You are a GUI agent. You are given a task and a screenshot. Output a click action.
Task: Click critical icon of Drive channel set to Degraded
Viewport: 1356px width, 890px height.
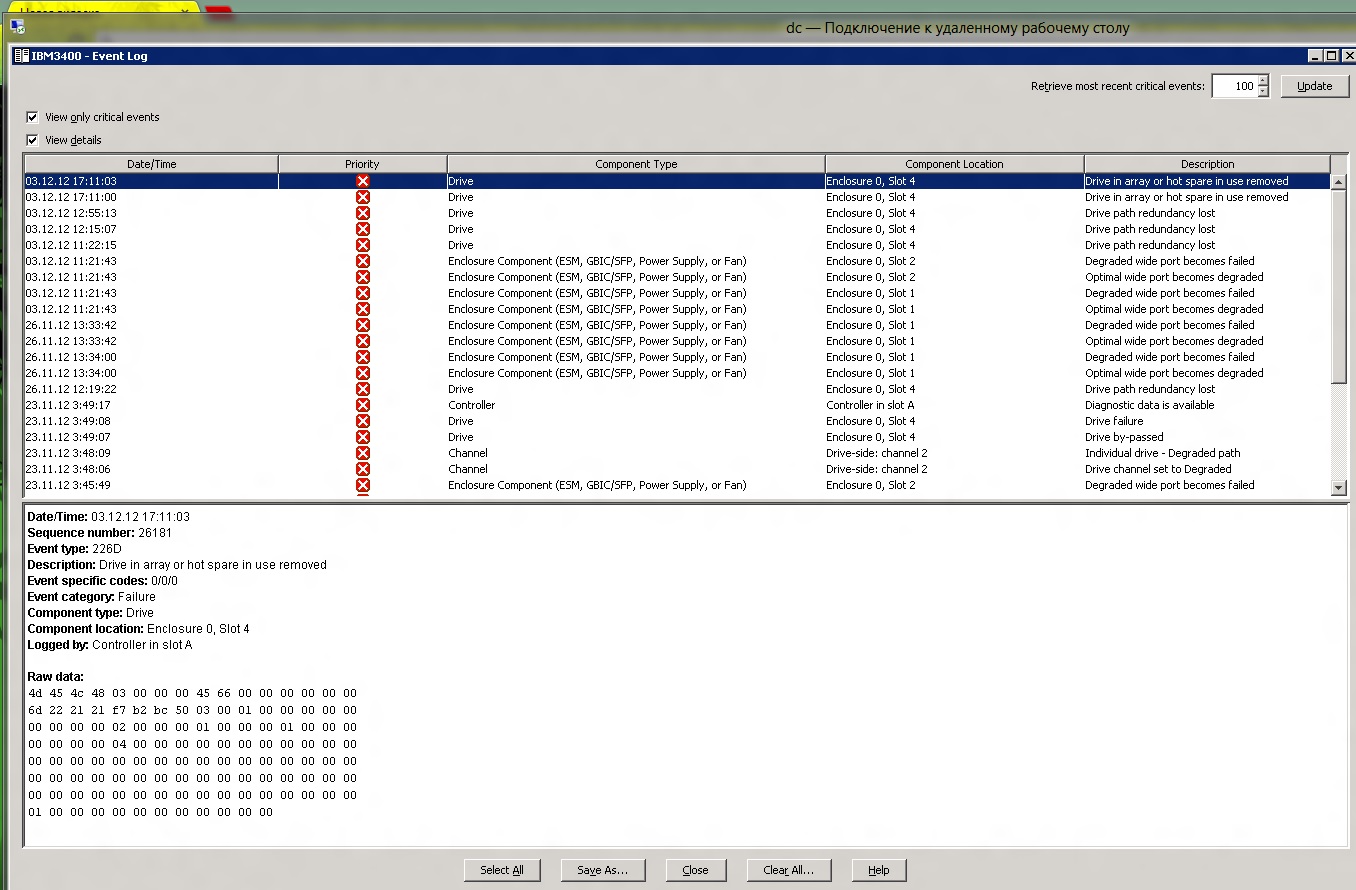coord(362,469)
